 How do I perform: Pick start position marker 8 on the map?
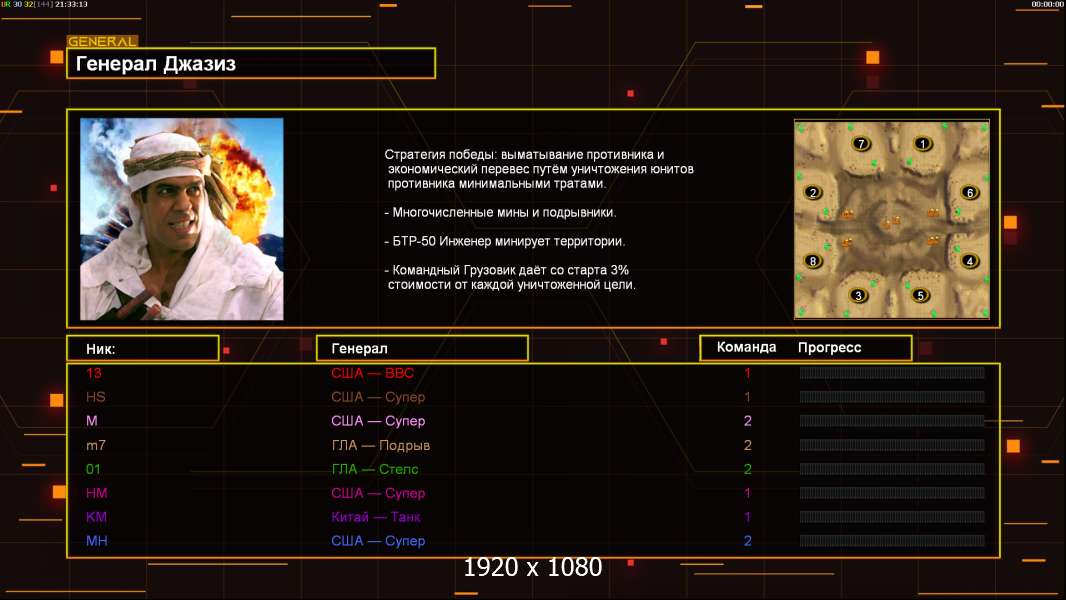click(812, 260)
